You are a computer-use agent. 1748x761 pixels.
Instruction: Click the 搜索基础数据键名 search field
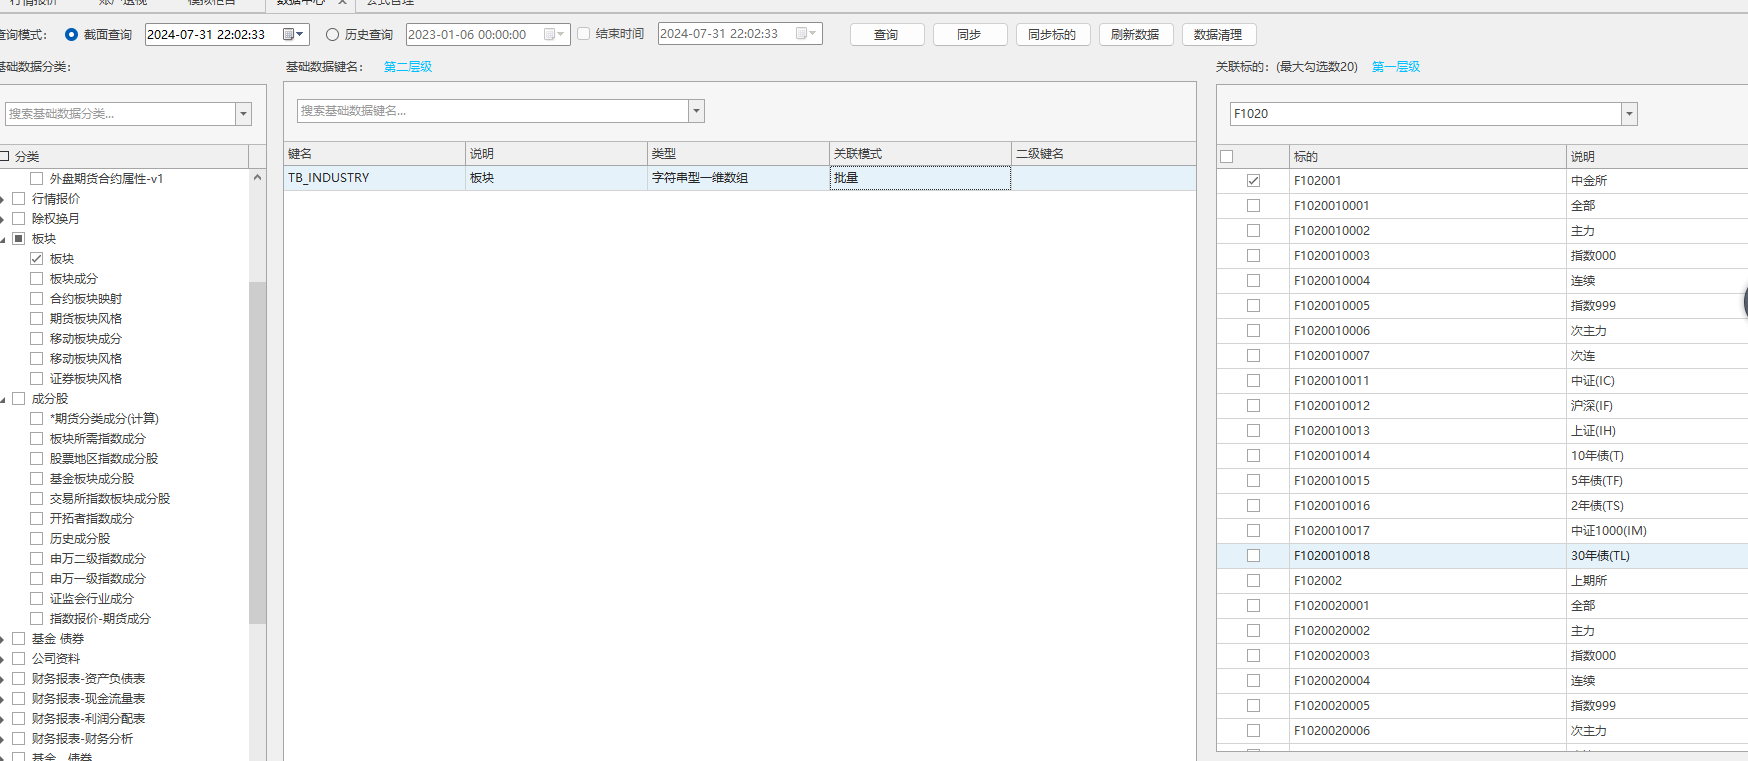(x=493, y=111)
